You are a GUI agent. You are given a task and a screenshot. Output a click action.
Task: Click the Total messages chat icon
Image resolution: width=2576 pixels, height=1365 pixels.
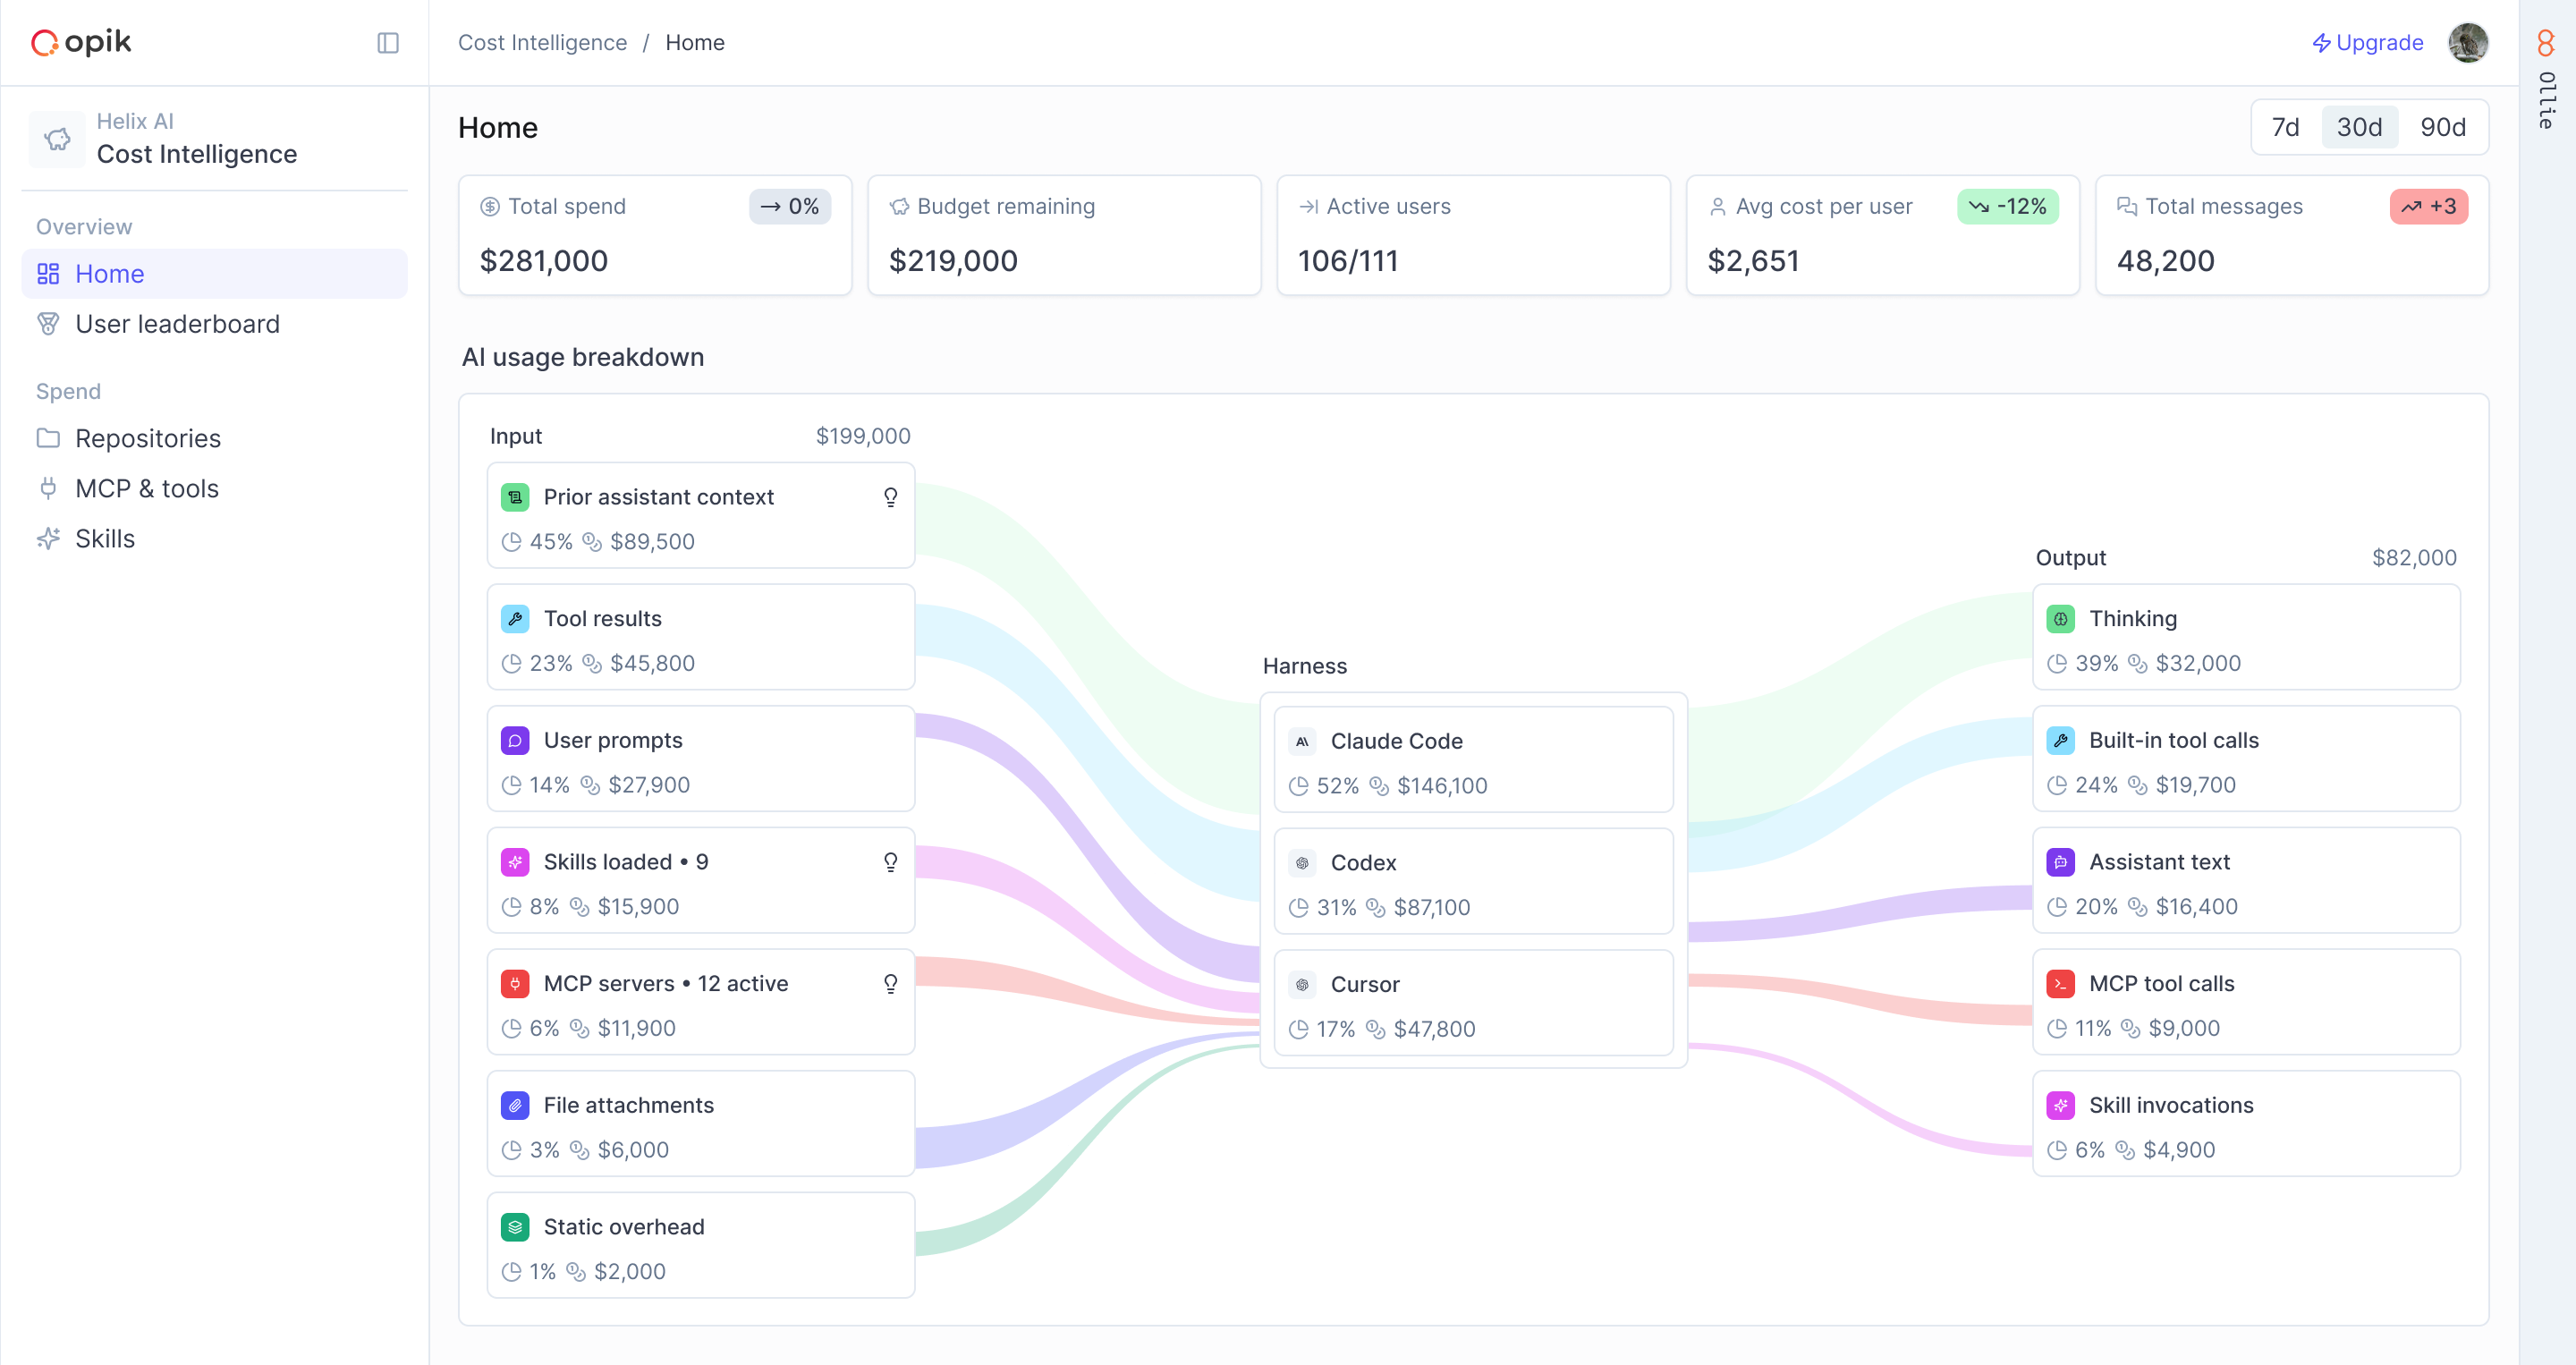coord(2126,206)
